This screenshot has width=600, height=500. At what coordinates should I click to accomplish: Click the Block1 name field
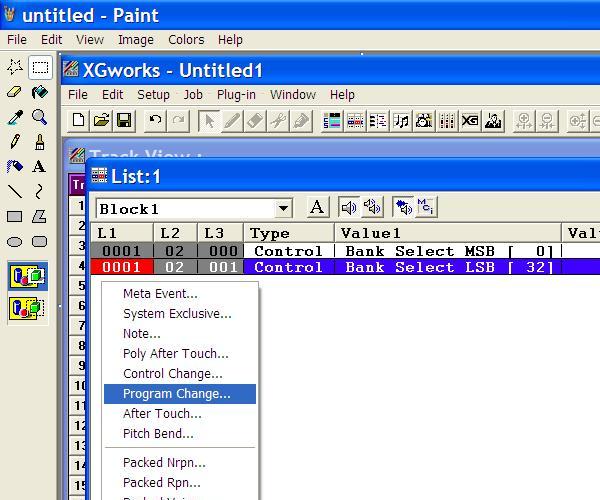point(186,209)
